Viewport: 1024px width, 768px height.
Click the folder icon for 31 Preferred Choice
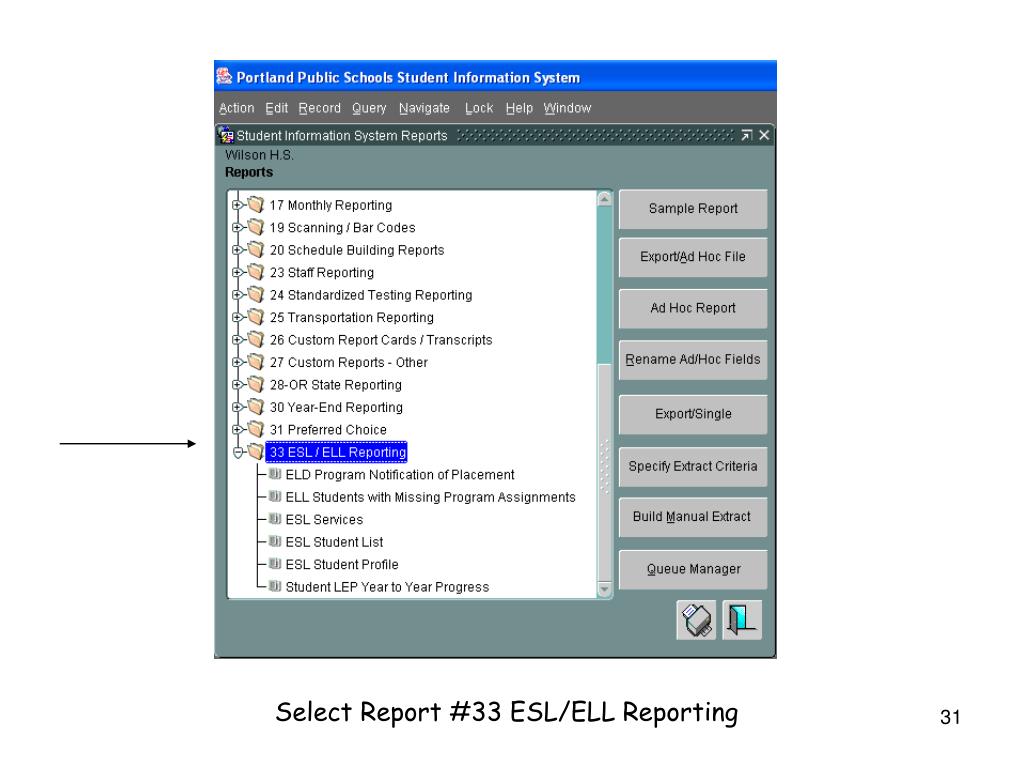coord(255,429)
